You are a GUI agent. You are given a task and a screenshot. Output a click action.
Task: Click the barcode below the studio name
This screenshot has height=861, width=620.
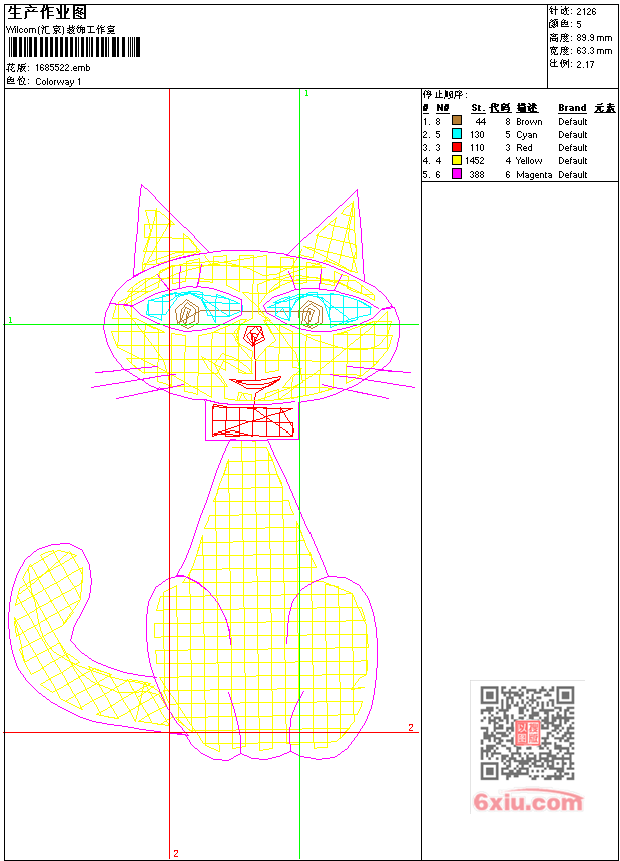tap(74, 47)
